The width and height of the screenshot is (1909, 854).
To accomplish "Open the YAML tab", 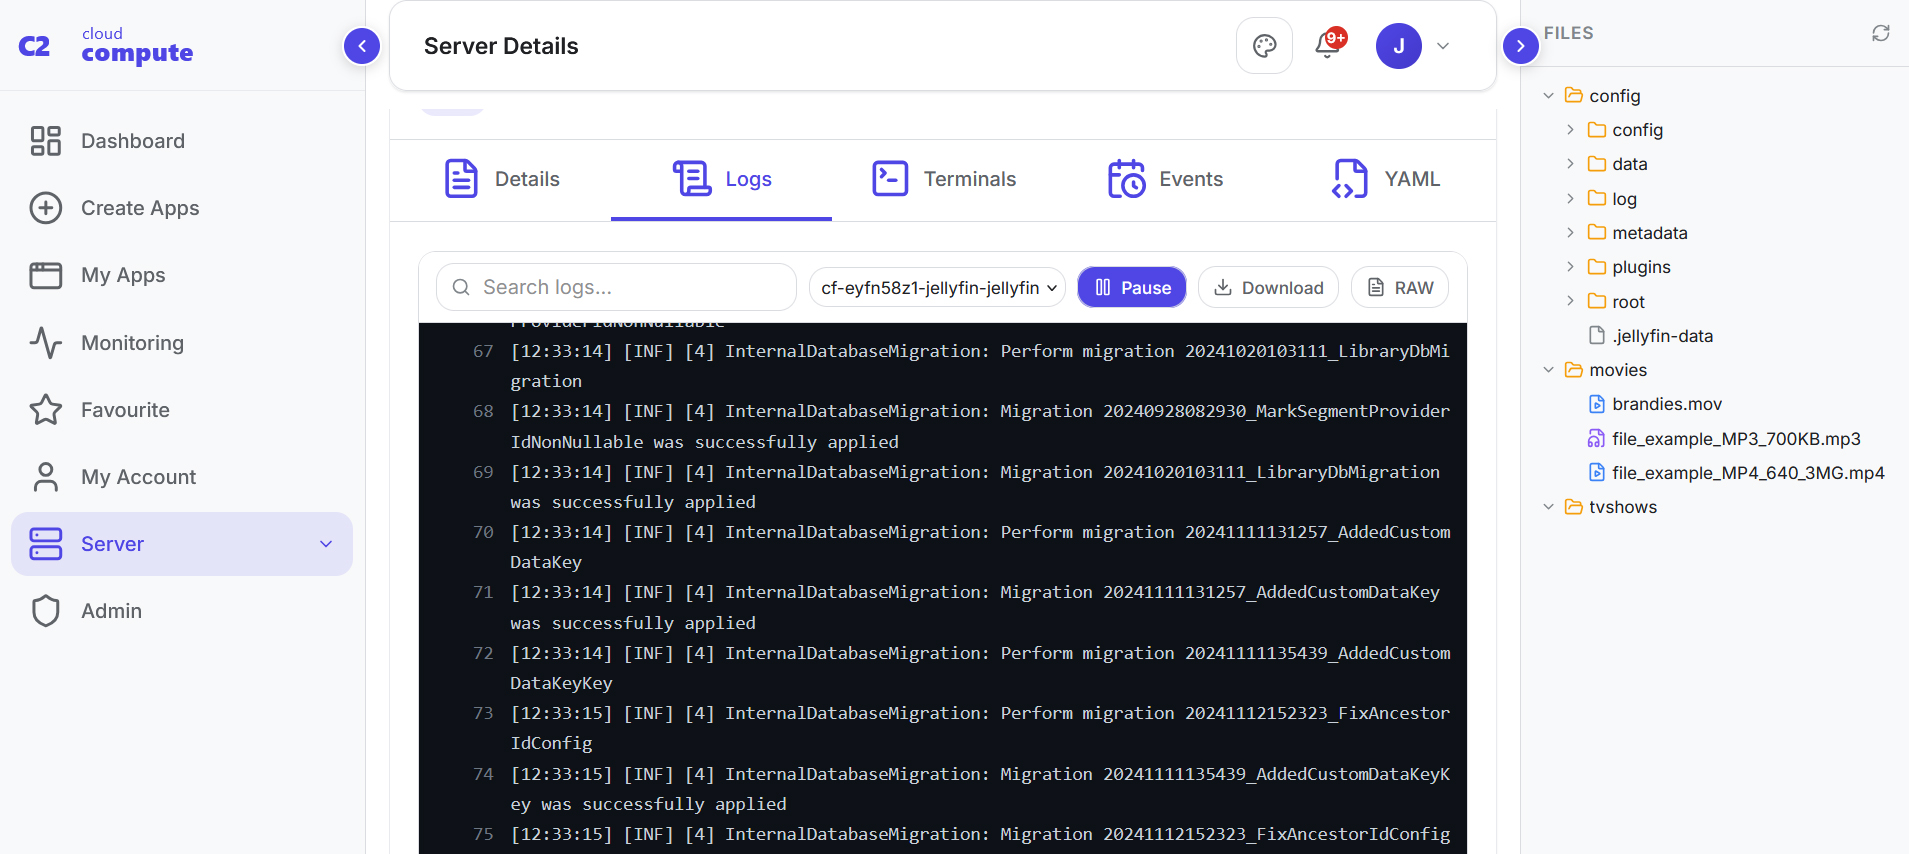I will point(1386,179).
